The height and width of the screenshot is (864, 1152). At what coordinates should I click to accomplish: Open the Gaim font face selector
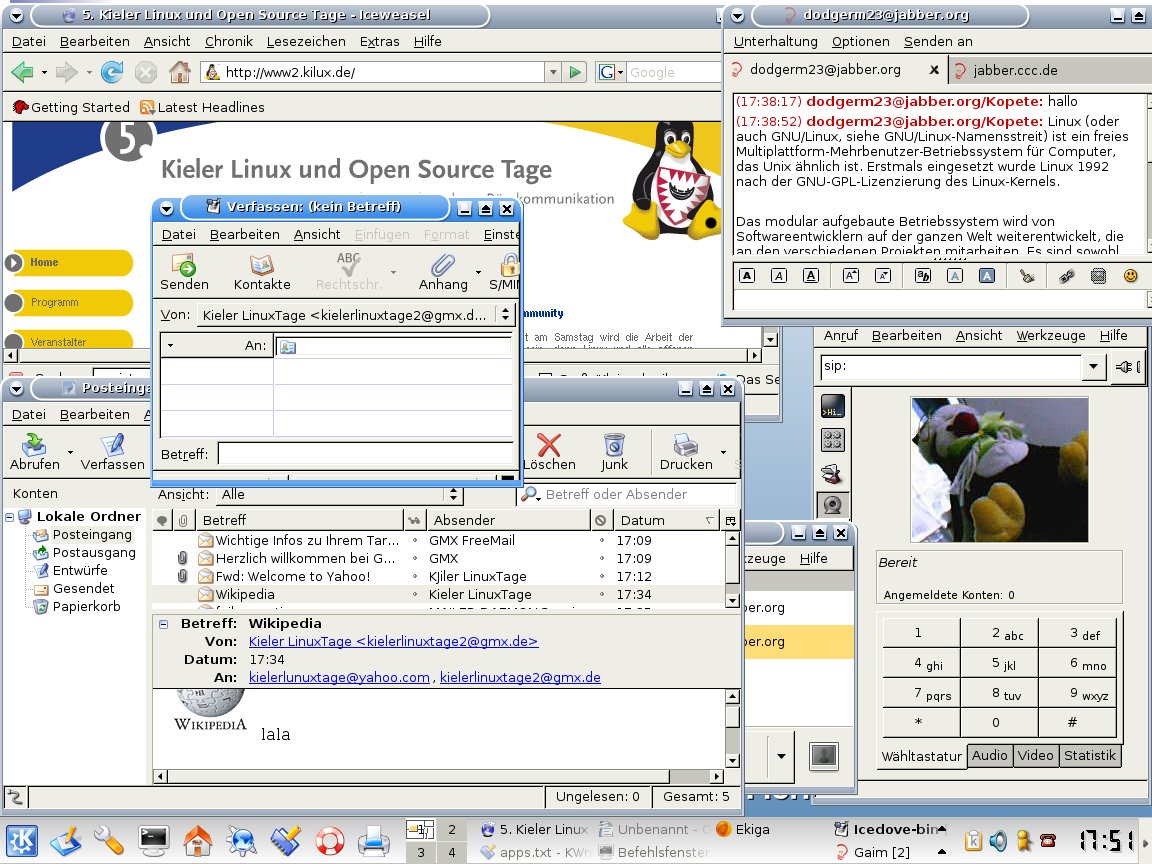click(x=922, y=276)
